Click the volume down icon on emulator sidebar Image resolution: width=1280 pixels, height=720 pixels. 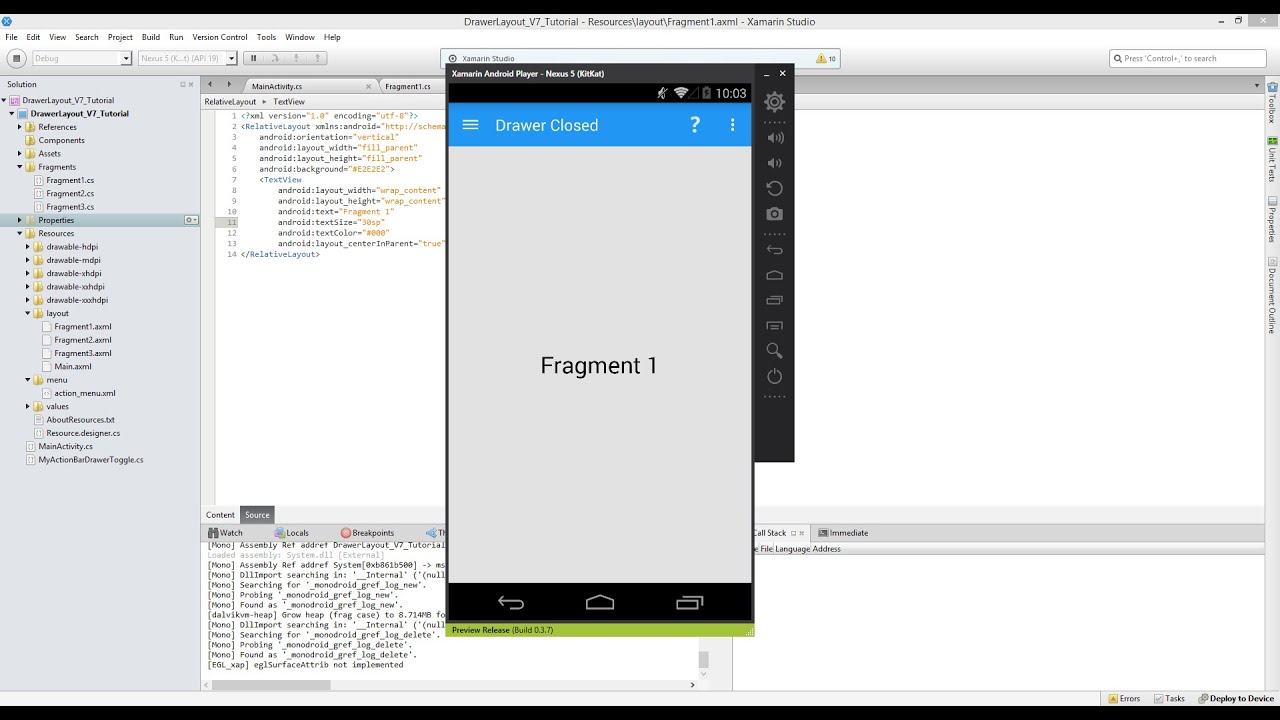pos(774,163)
